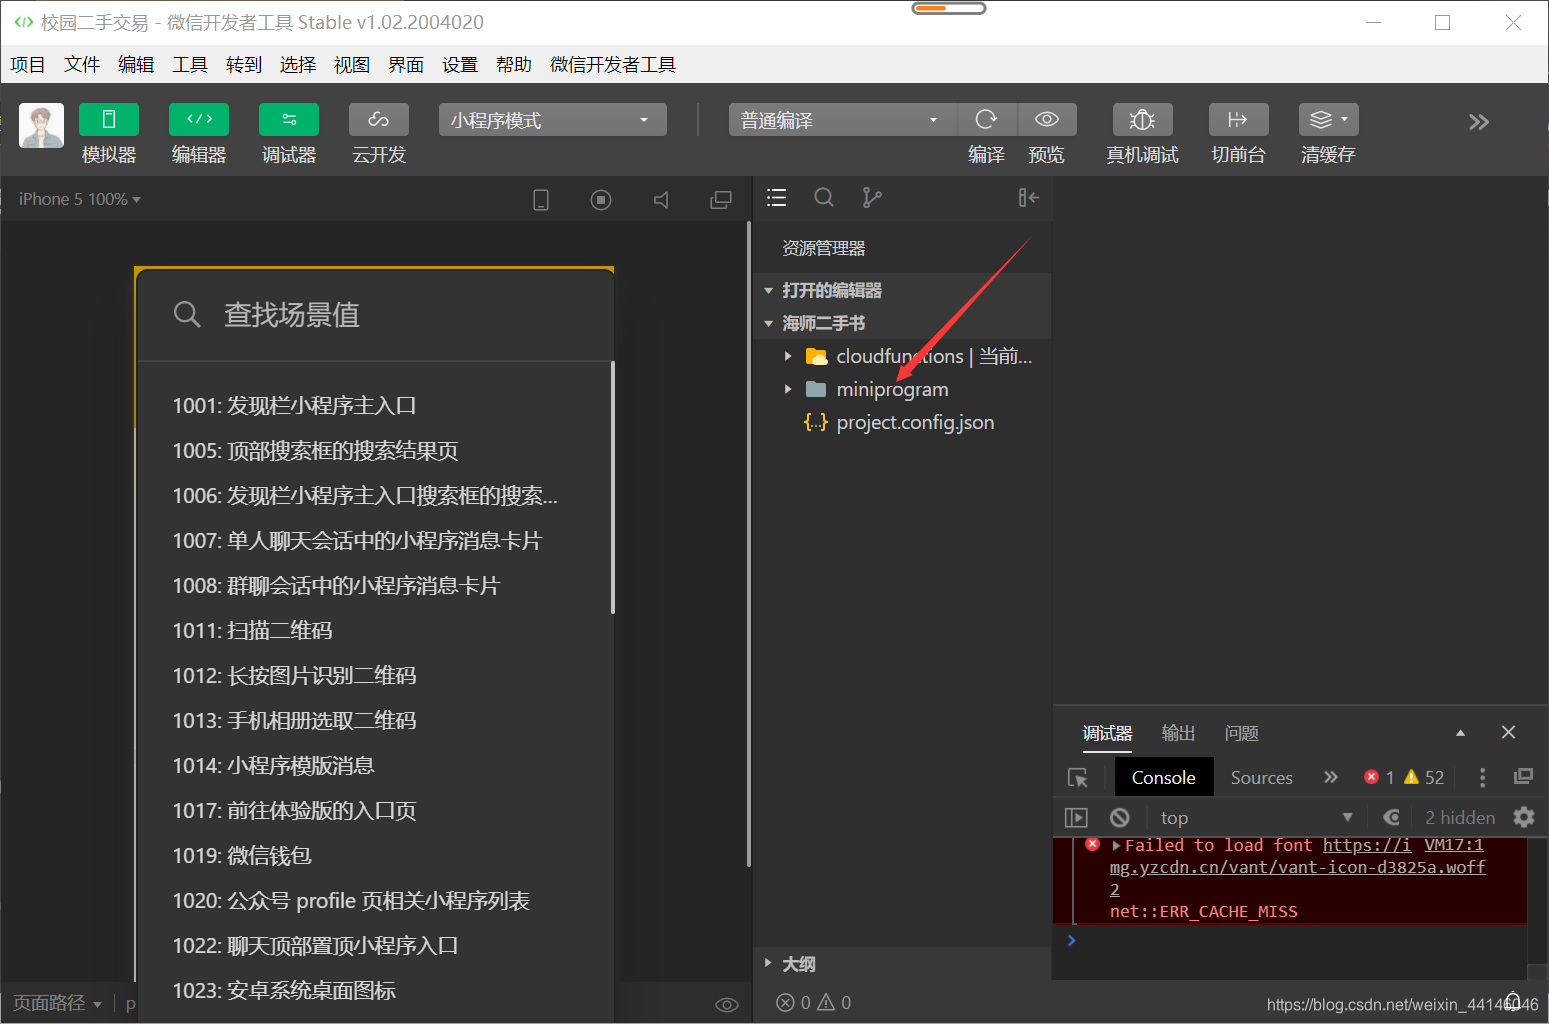
Task: Switch to the Sources tab in debugger
Action: click(x=1261, y=777)
